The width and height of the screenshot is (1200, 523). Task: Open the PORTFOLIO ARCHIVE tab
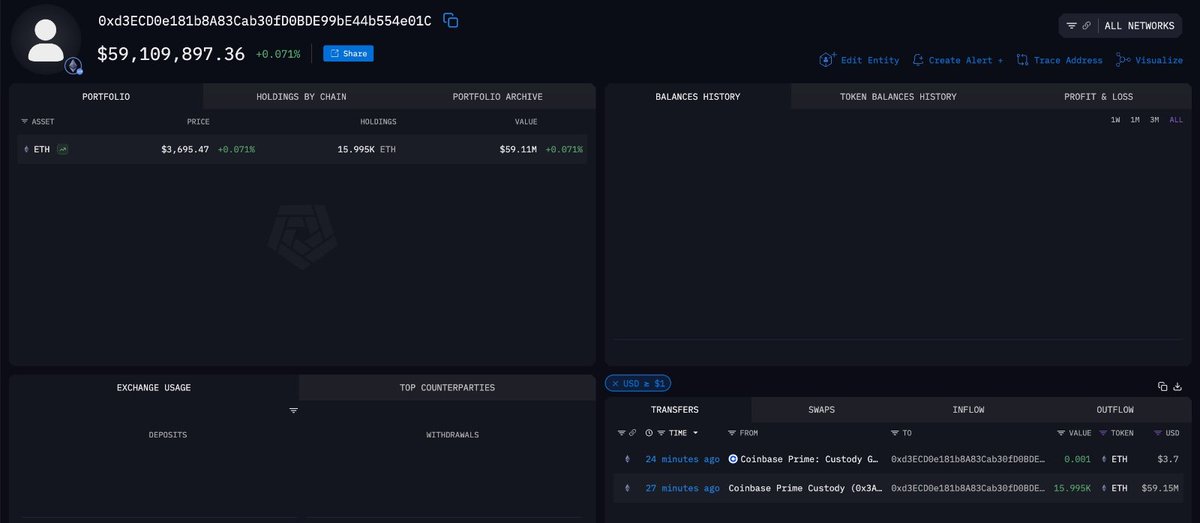pyautogui.click(x=497, y=97)
